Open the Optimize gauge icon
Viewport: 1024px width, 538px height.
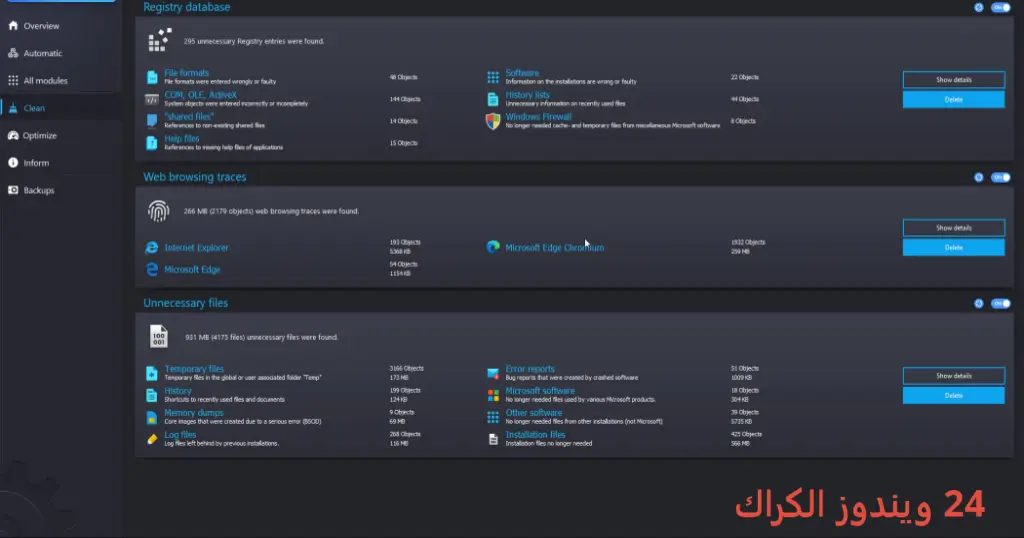[x=13, y=135]
